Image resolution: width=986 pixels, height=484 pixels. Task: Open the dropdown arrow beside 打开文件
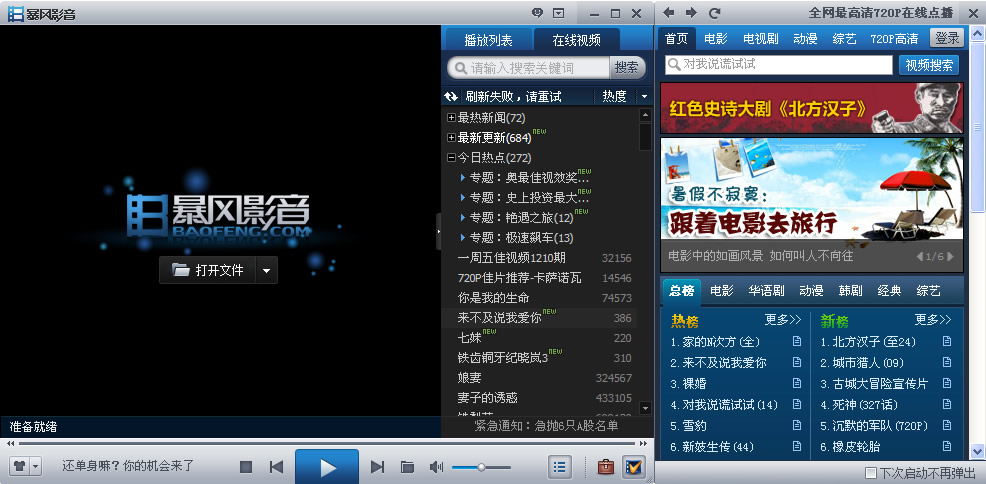click(x=266, y=270)
